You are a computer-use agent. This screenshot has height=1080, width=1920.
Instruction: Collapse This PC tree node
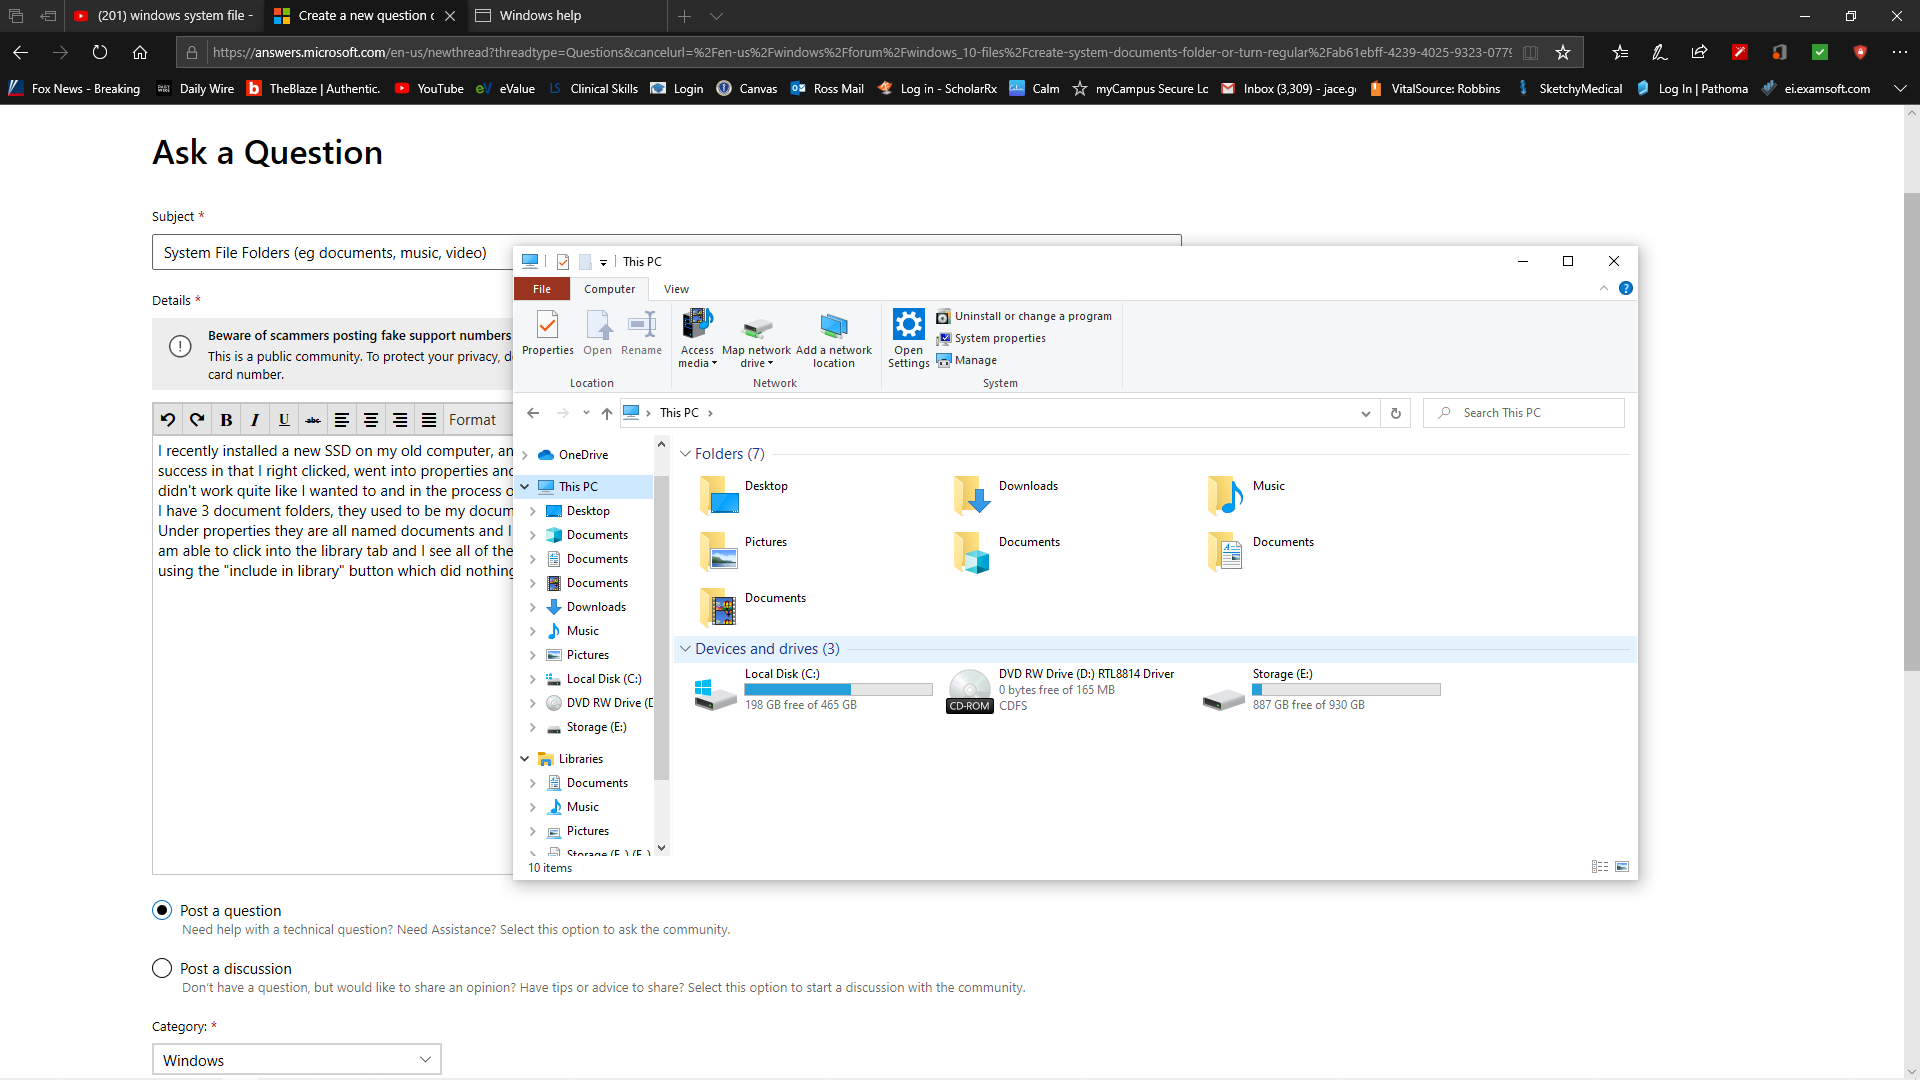(x=525, y=487)
